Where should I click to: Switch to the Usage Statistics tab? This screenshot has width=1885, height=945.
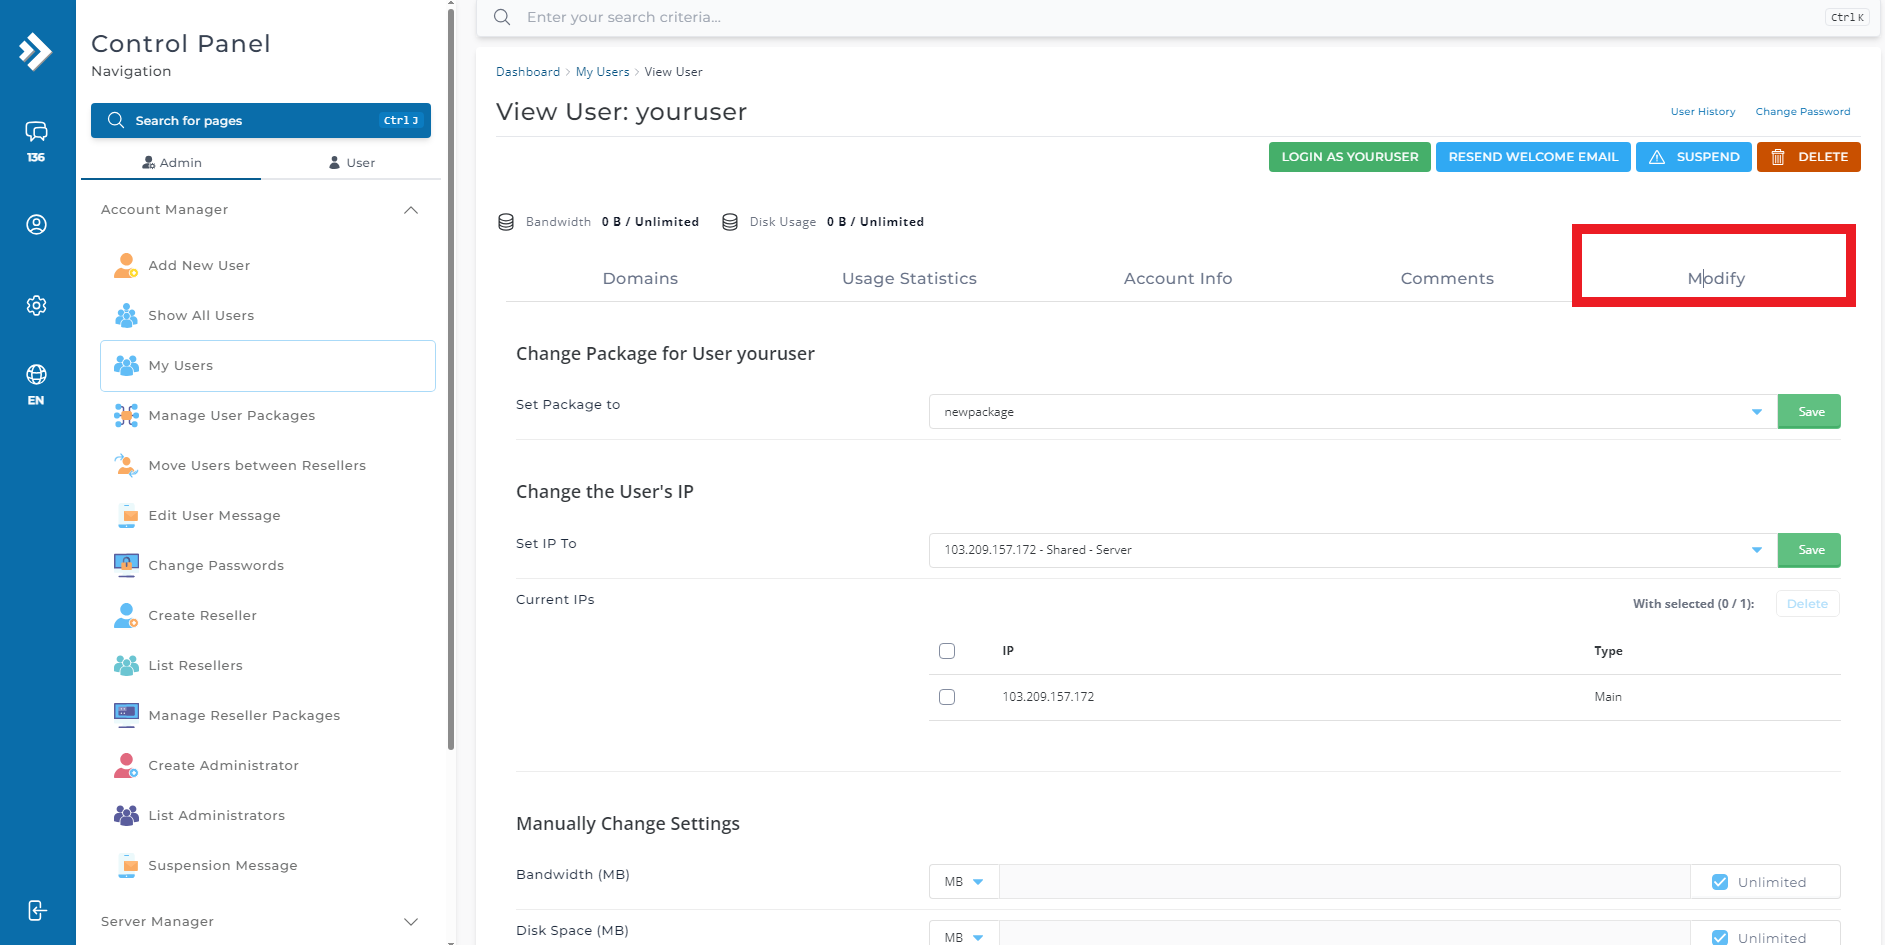tap(909, 279)
